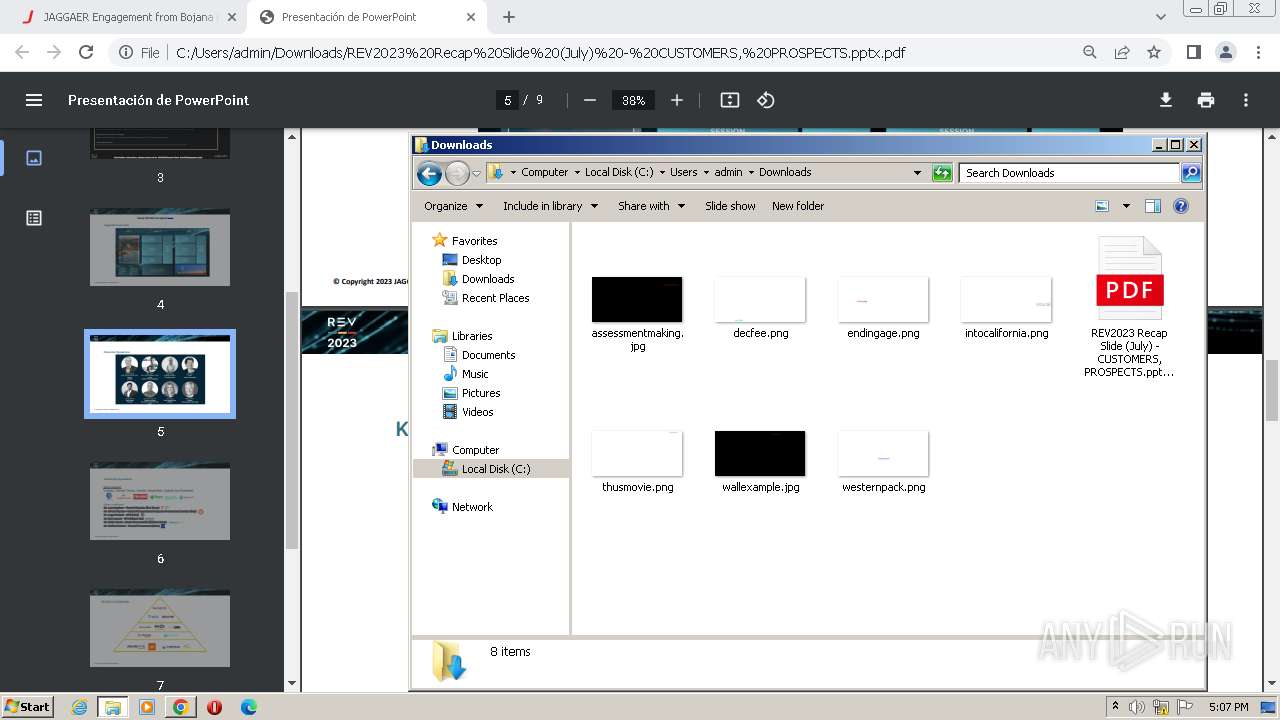
Task: Select the document outline icon in sidebar
Action: coord(34,218)
